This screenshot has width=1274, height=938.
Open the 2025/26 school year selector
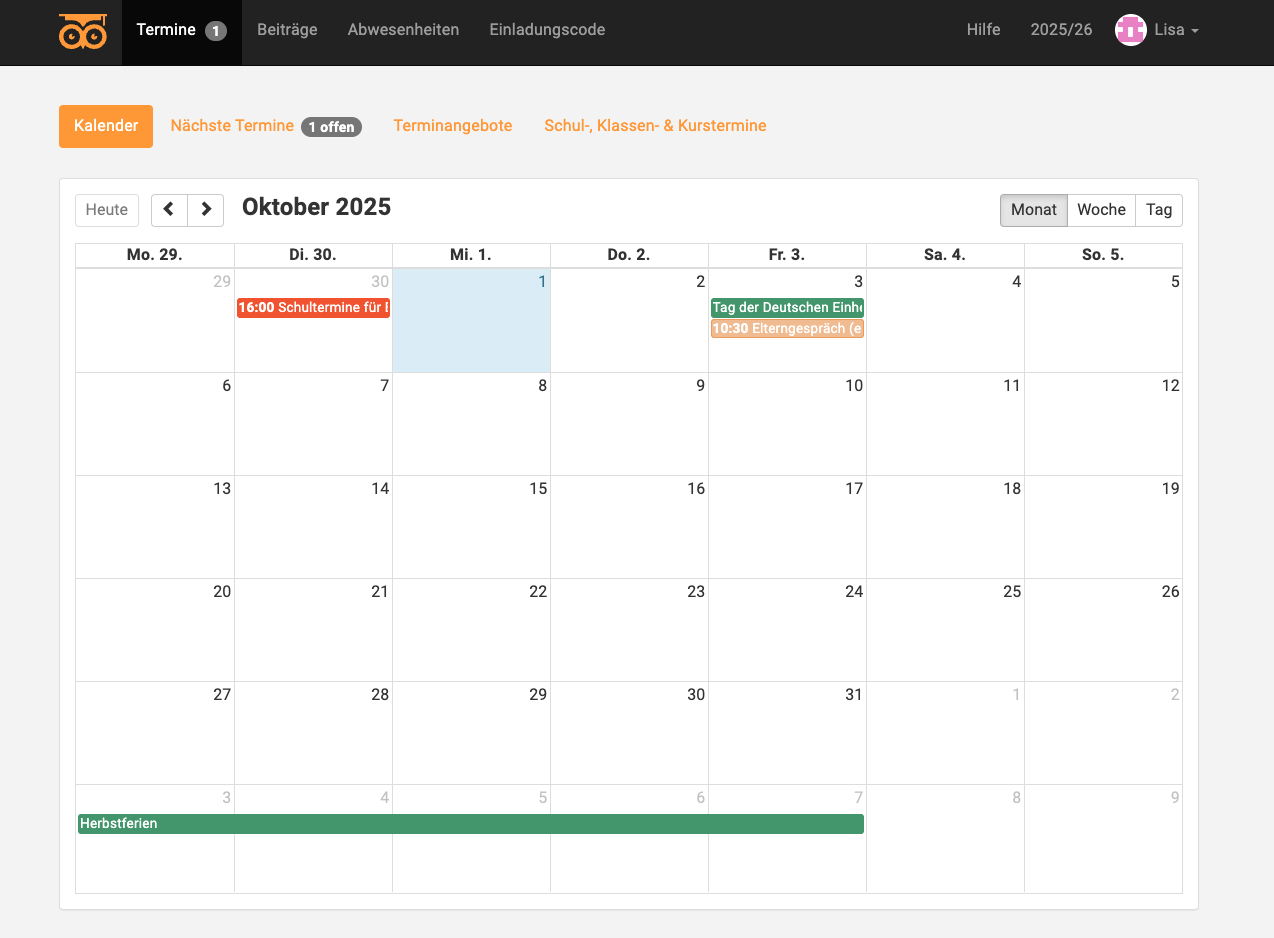click(1061, 30)
